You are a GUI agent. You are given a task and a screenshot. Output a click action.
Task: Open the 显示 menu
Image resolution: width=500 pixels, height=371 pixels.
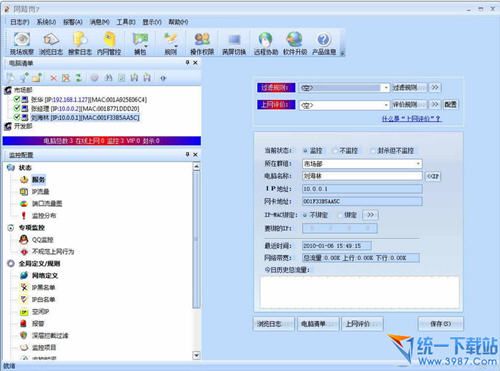pos(152,22)
